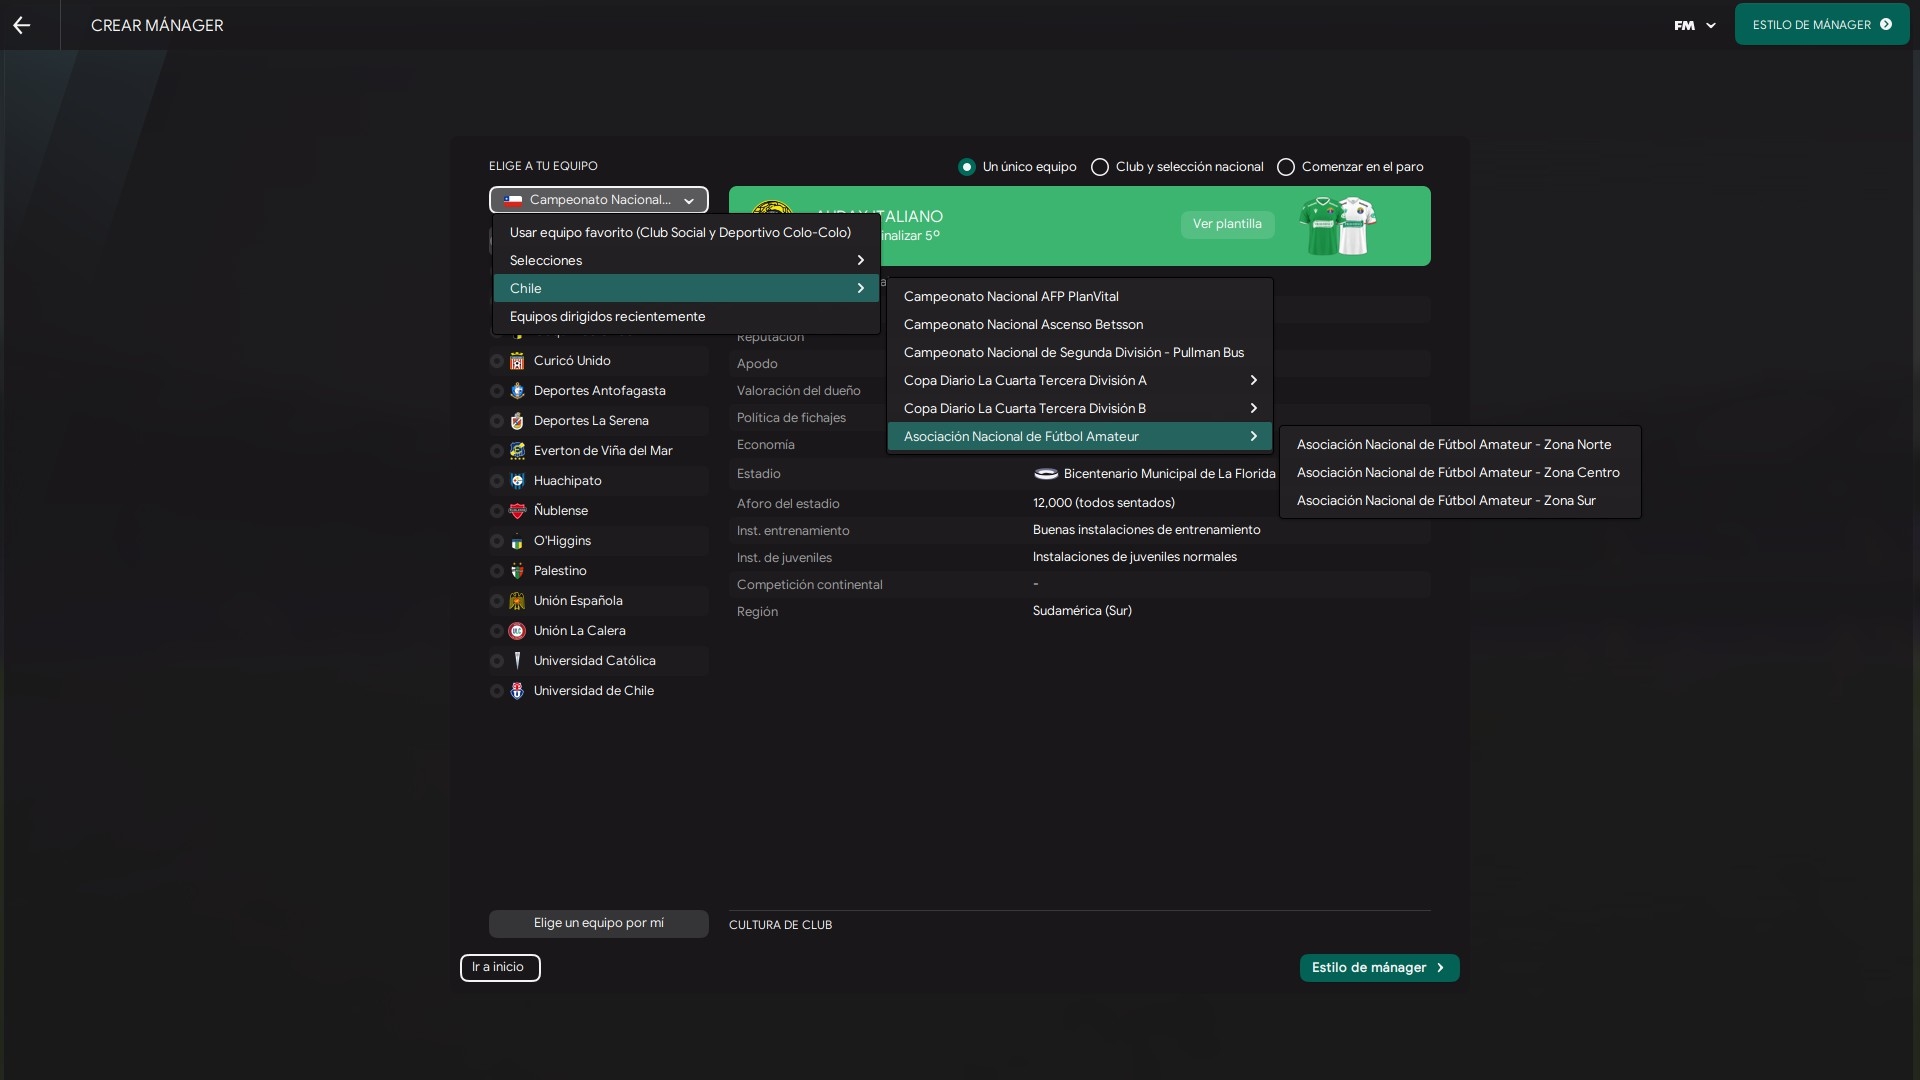Click the bottom 'Estilo de mánager' button
The width and height of the screenshot is (1920, 1080).
pyautogui.click(x=1379, y=968)
